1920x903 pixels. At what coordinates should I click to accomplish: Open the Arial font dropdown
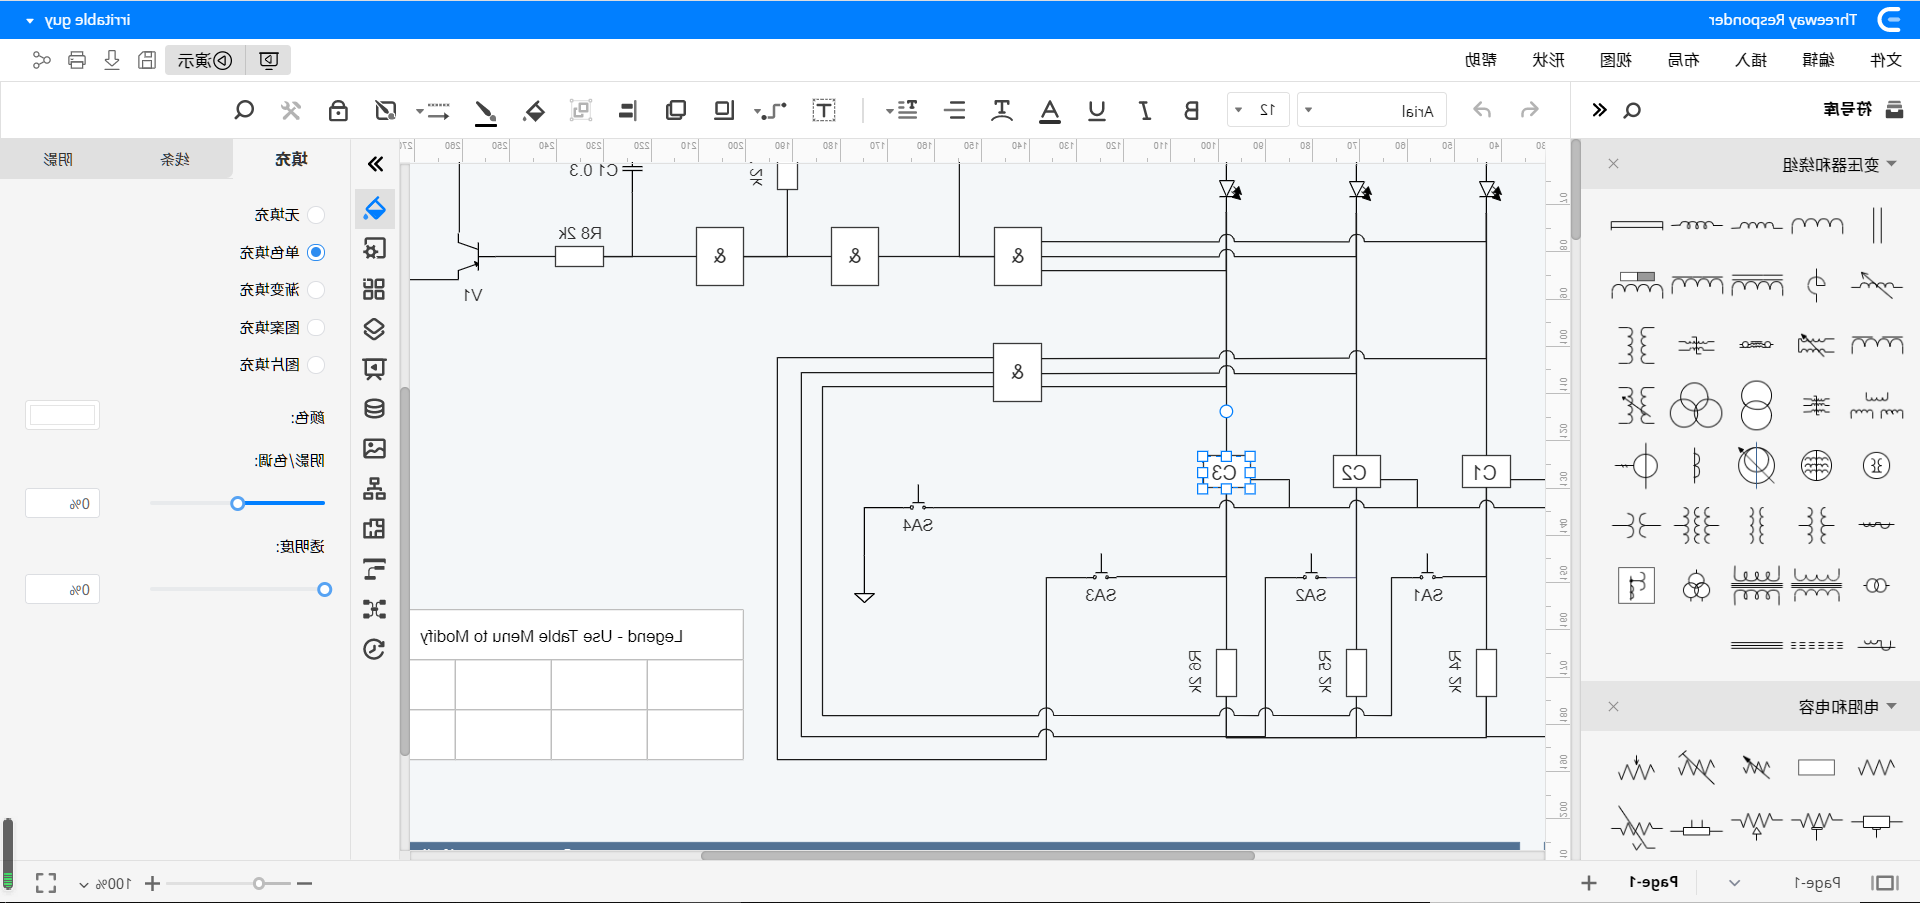tap(1371, 110)
